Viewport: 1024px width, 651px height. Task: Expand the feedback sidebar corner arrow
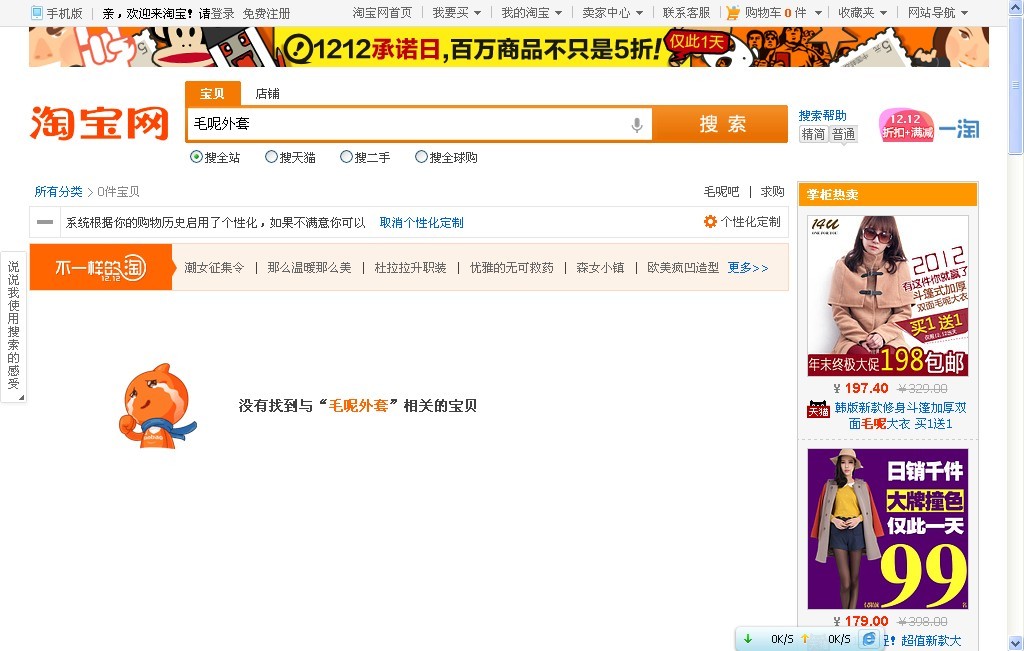21,397
